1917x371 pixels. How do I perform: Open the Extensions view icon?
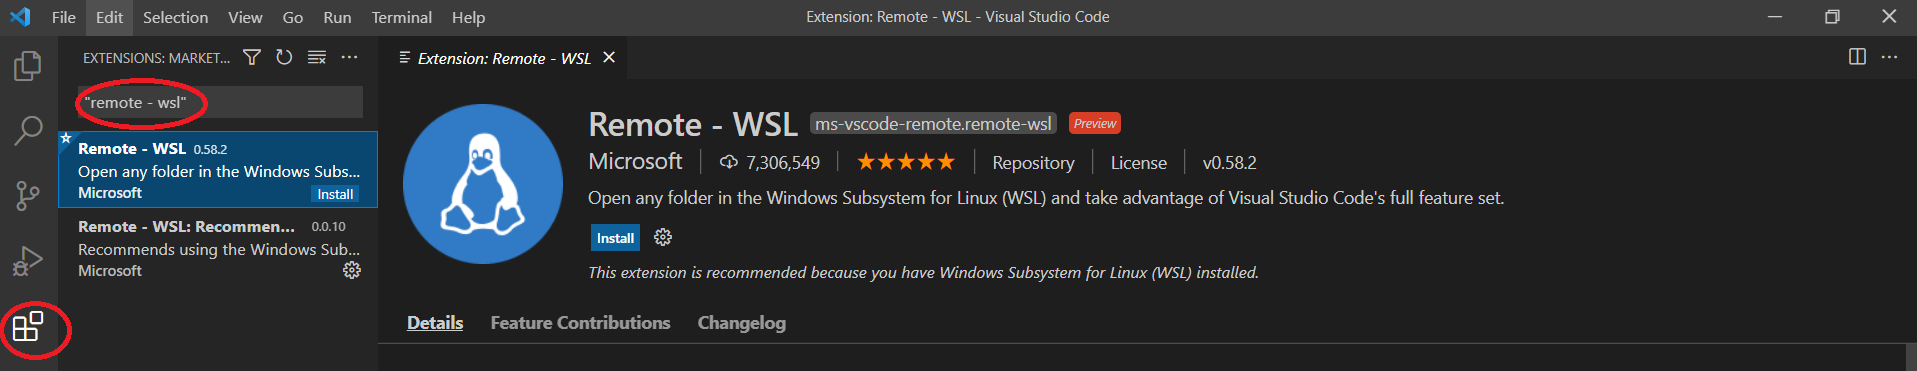point(28,327)
